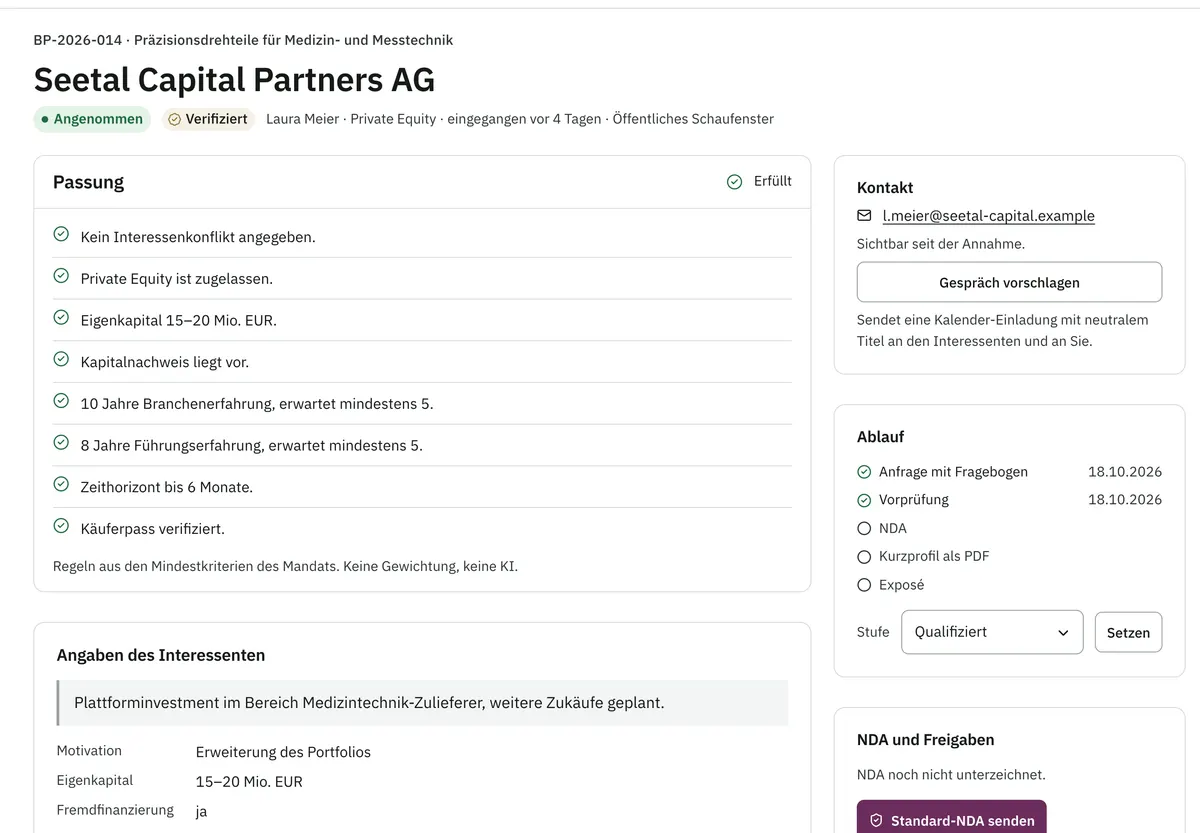Open email link l.meier@seetal-capital.example

(988, 216)
